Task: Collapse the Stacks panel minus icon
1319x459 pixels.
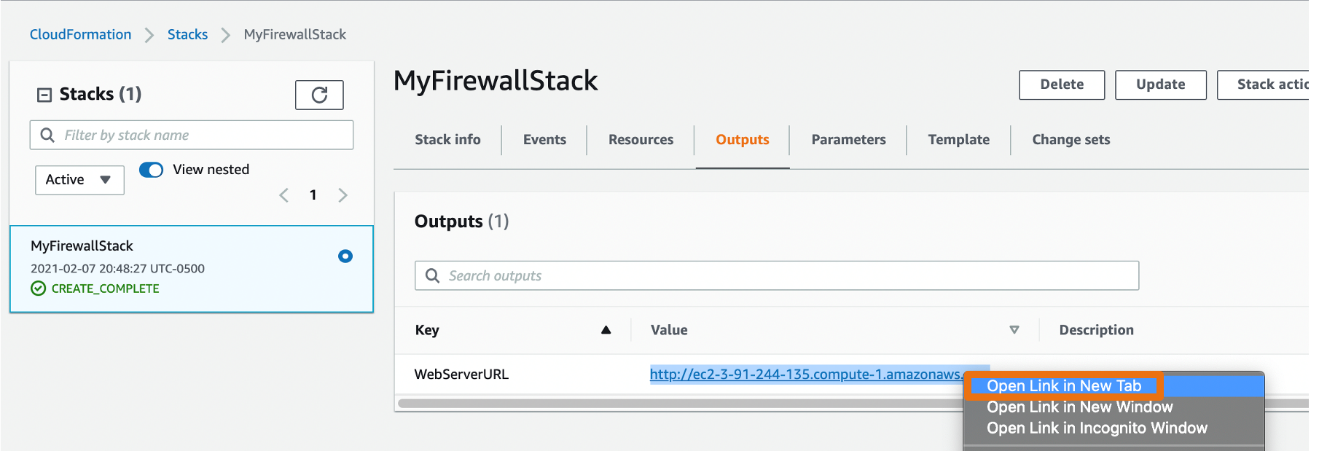Action: [44, 95]
